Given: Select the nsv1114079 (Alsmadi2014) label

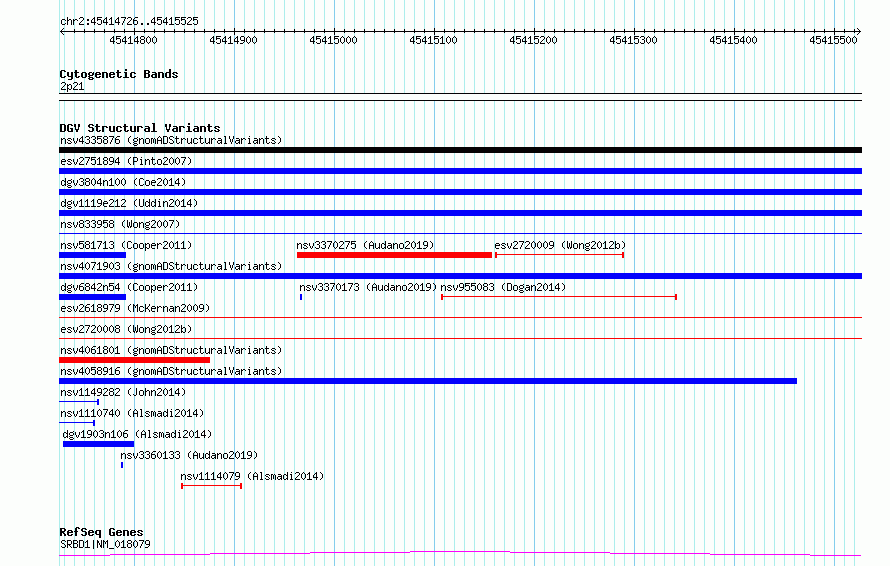Looking at the screenshot, I should [x=252, y=476].
